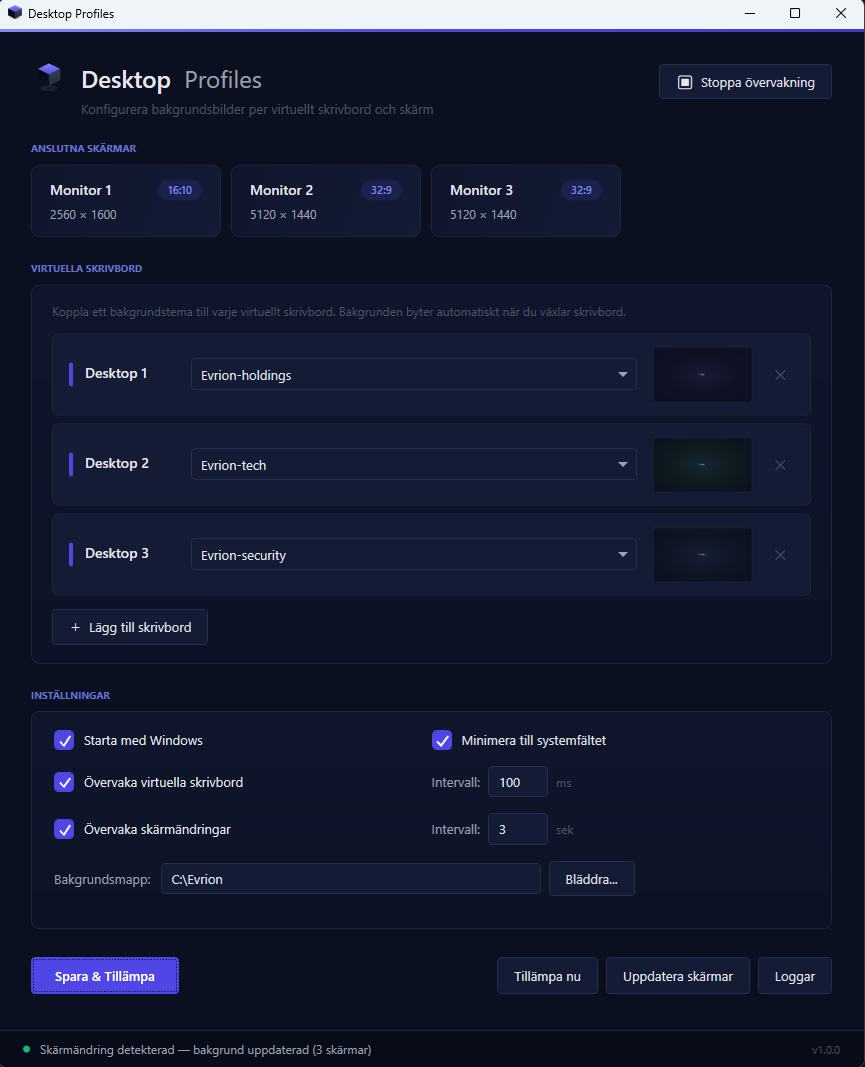Toggle Övervaka virtuella skrivbord checkbox

(64, 782)
